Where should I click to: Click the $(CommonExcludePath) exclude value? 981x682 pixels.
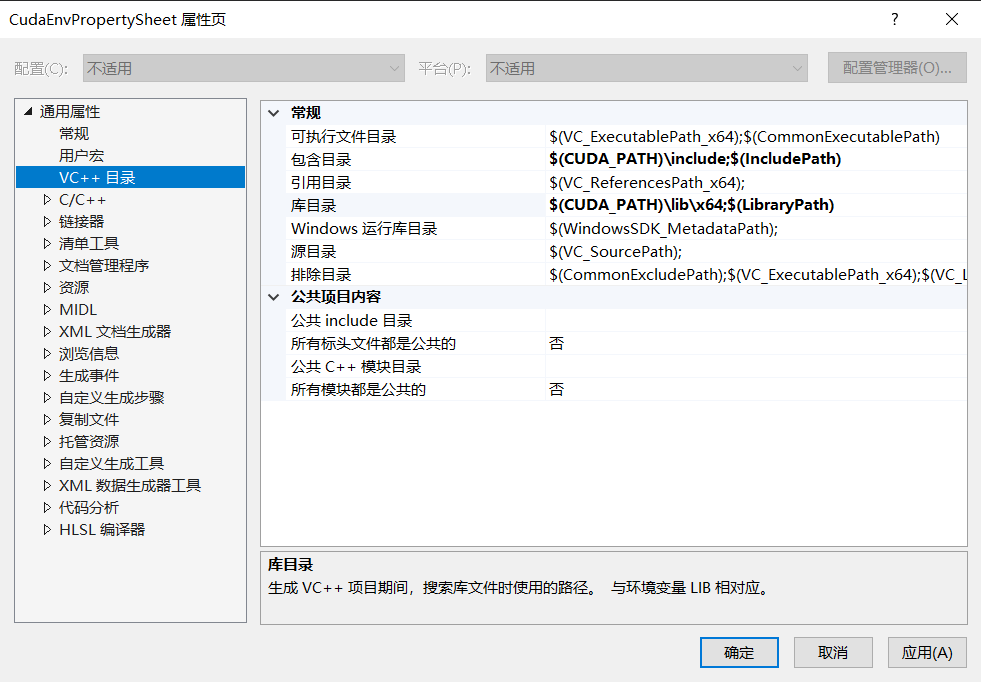758,275
